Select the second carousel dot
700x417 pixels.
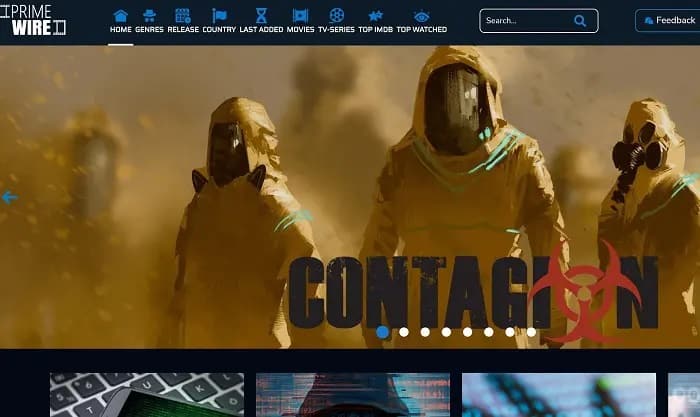tap(404, 332)
